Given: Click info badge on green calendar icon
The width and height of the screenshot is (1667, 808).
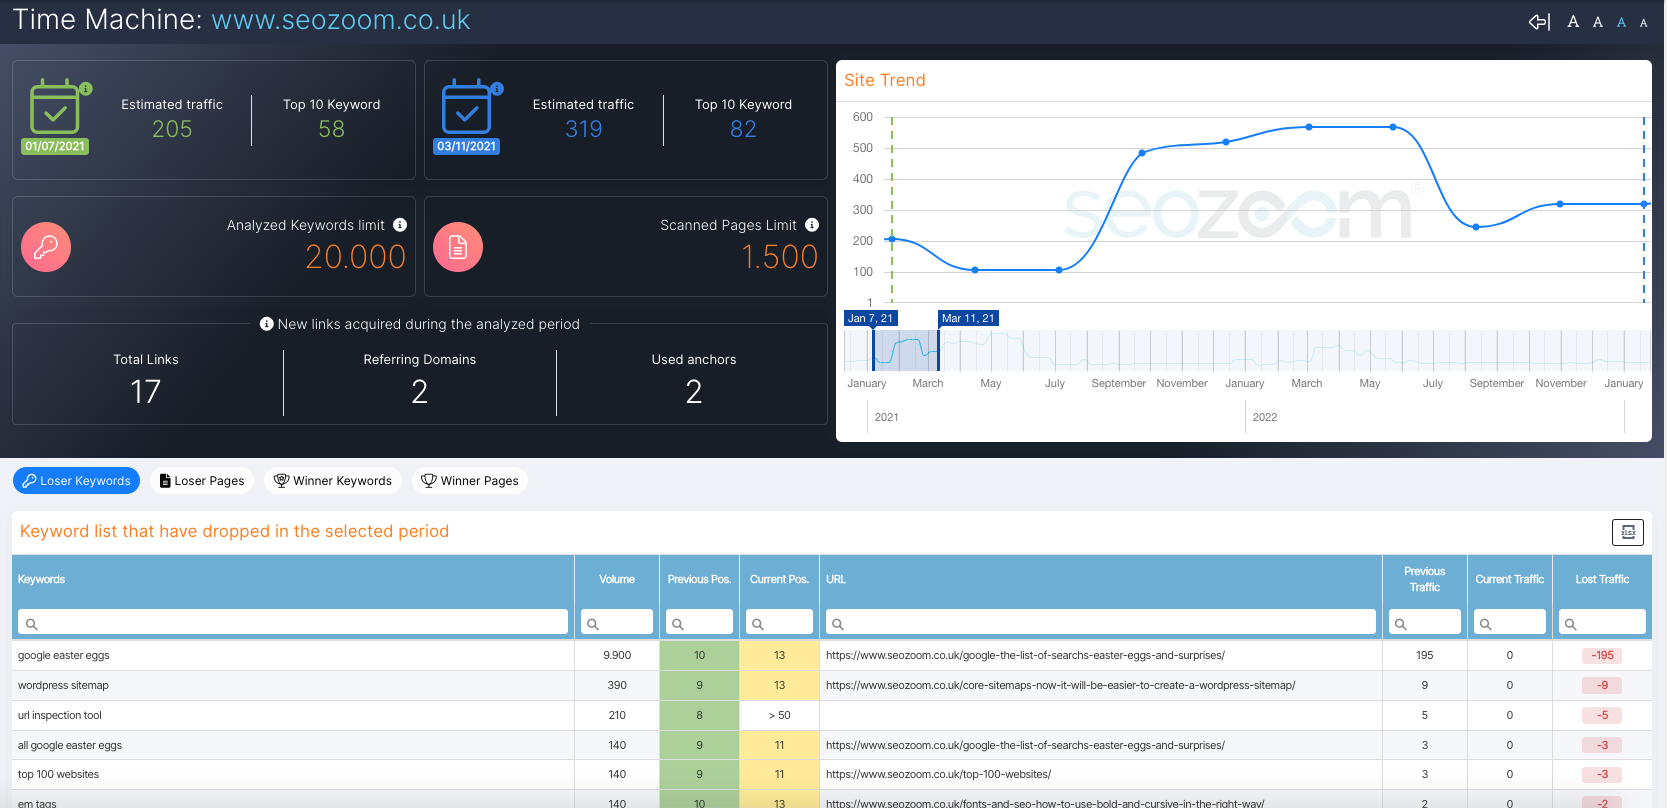Looking at the screenshot, I should tap(86, 89).
